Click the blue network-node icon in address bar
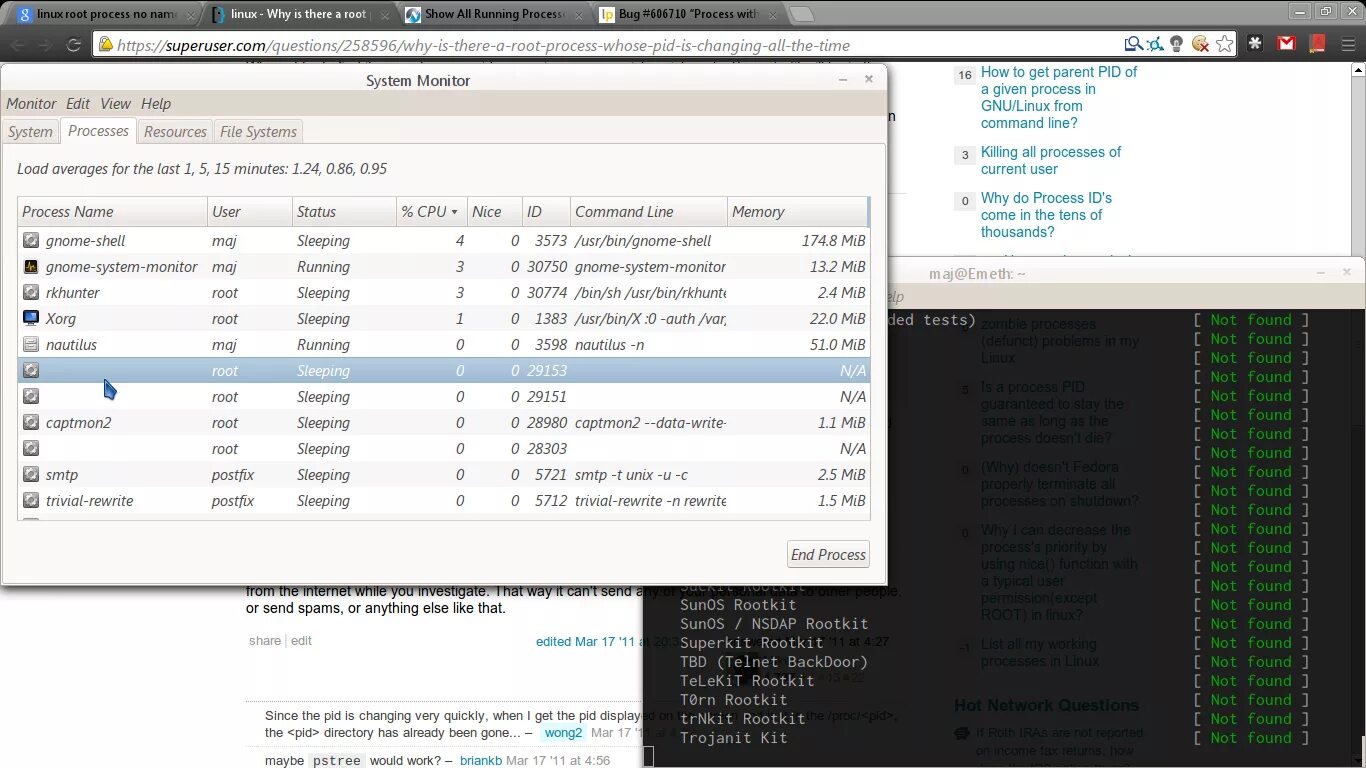This screenshot has height=768, width=1366. tap(1155, 44)
